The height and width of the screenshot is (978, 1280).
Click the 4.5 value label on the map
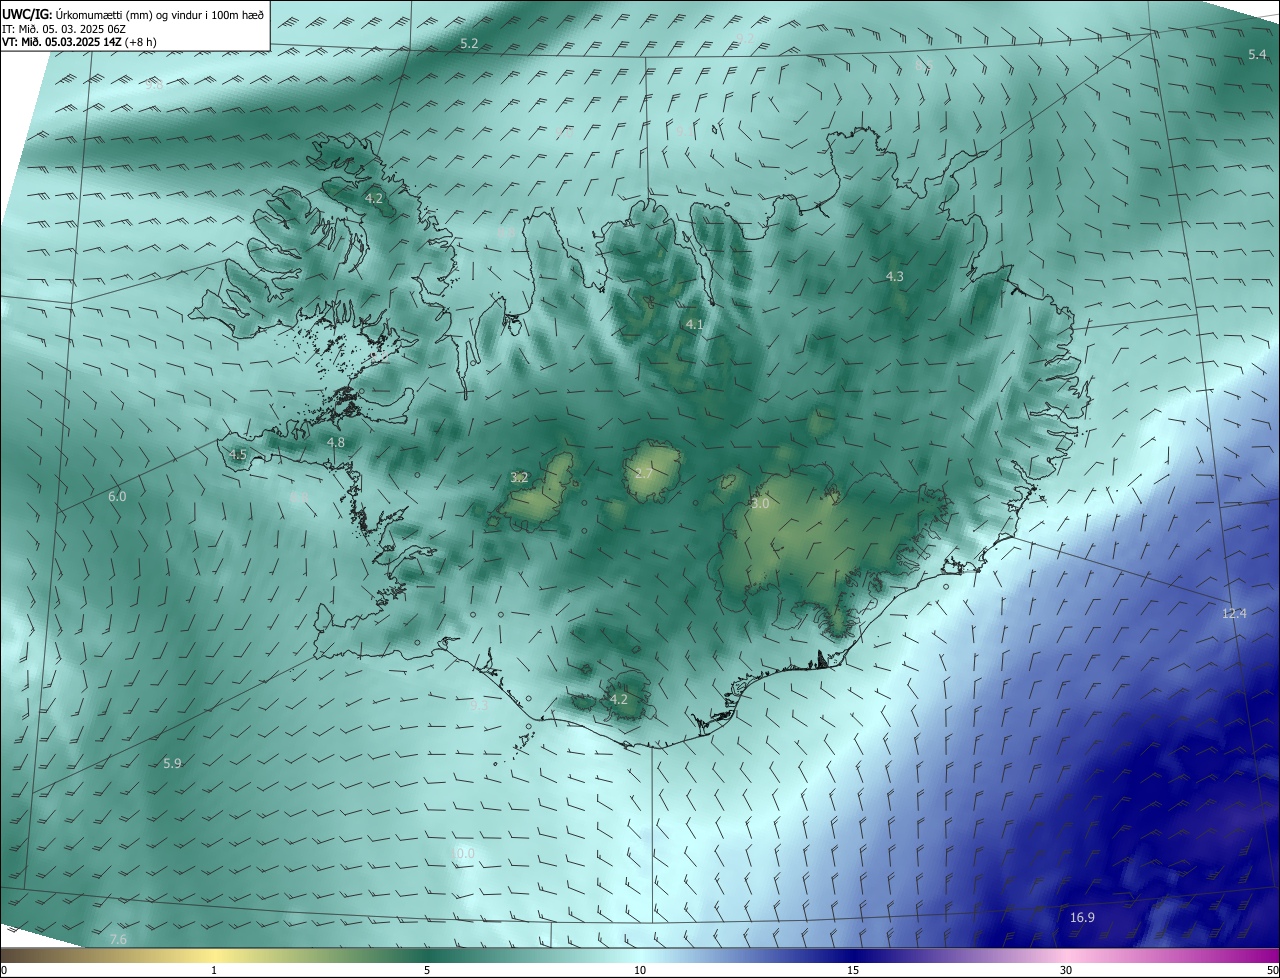coord(238,454)
